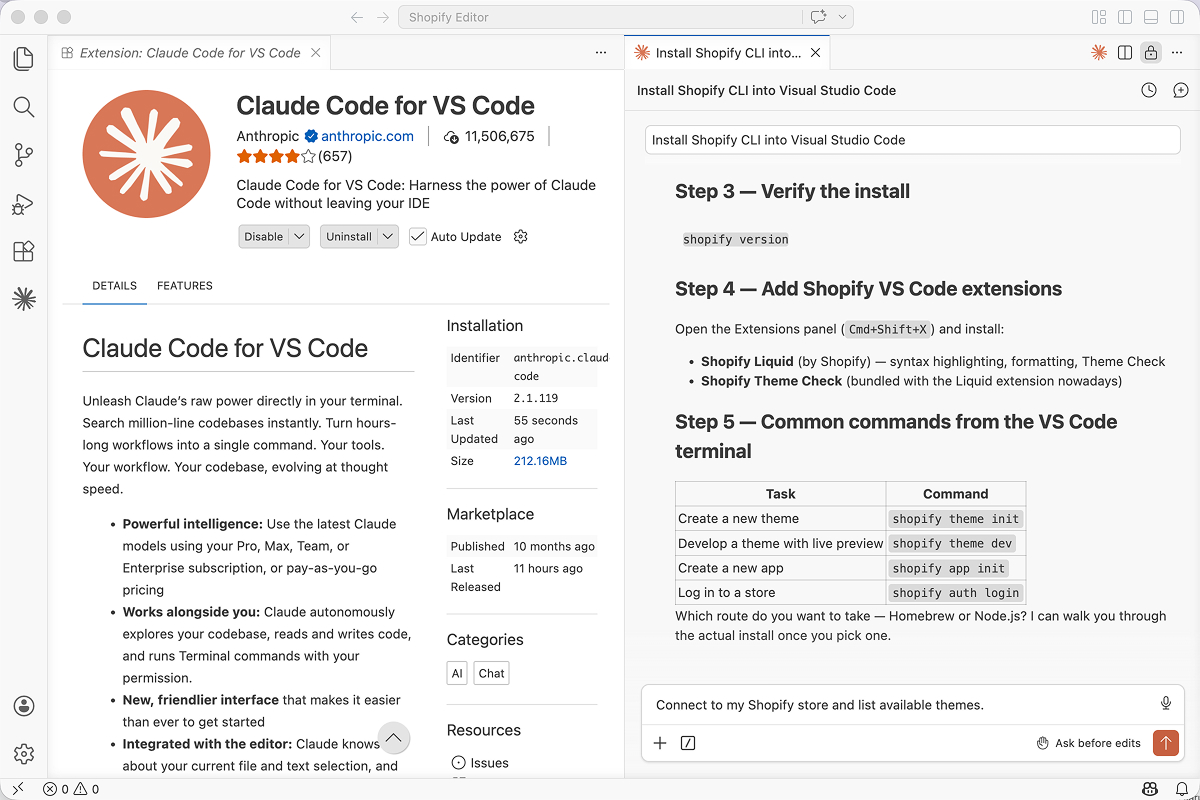Switch to the FEATURES tab

[184, 285]
